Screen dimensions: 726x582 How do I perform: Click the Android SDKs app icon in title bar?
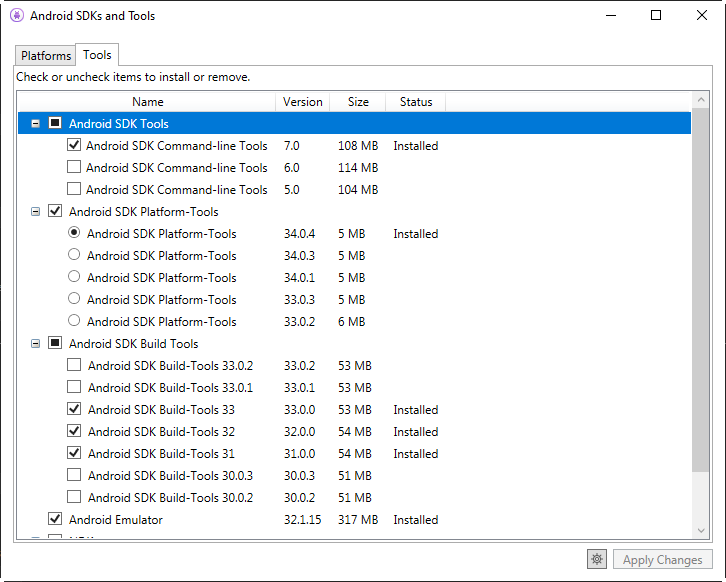[17, 16]
